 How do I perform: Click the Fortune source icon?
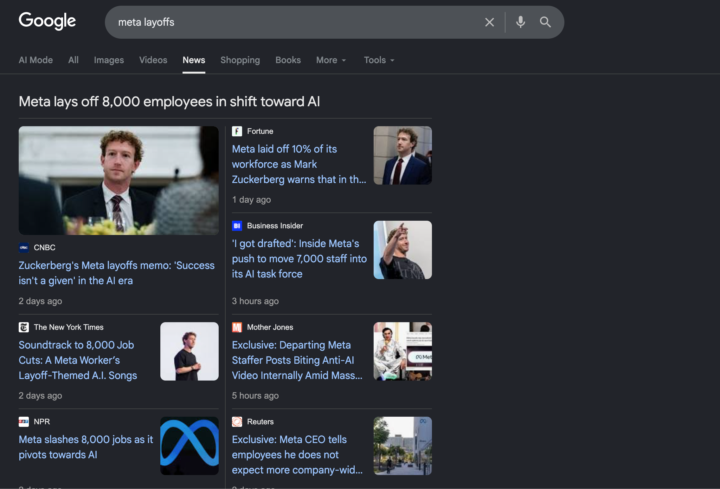tap(237, 131)
